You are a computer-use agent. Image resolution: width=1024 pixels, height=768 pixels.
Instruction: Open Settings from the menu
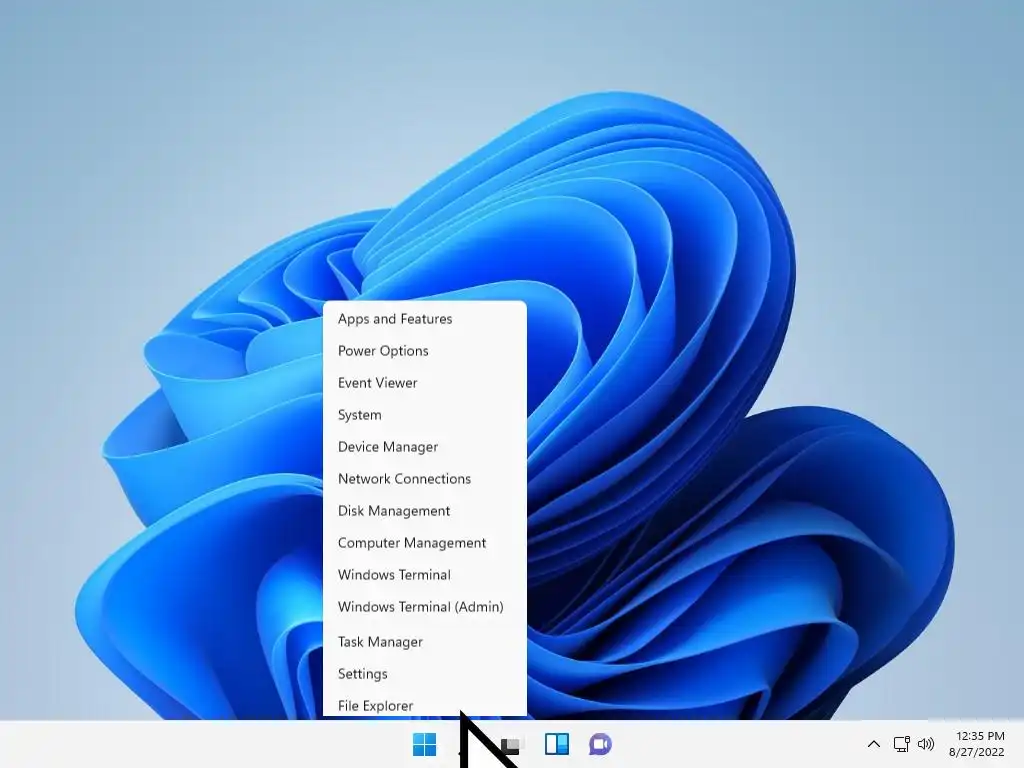(424, 674)
